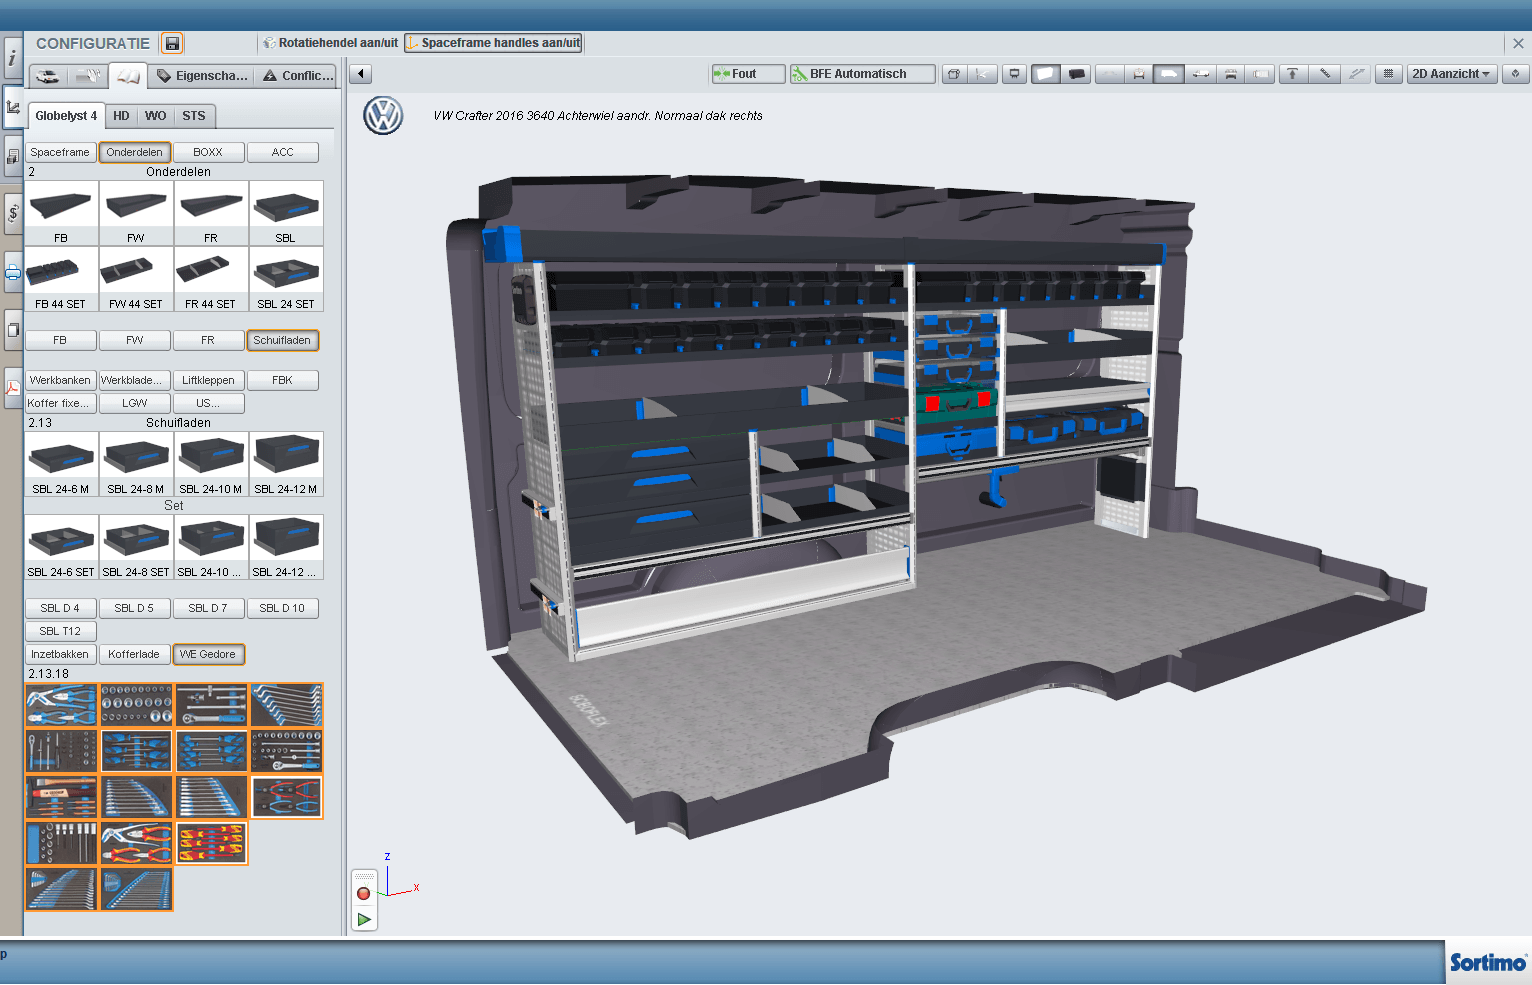Click the grid display toolbar icon
Image resolution: width=1532 pixels, height=985 pixels.
1388,74
